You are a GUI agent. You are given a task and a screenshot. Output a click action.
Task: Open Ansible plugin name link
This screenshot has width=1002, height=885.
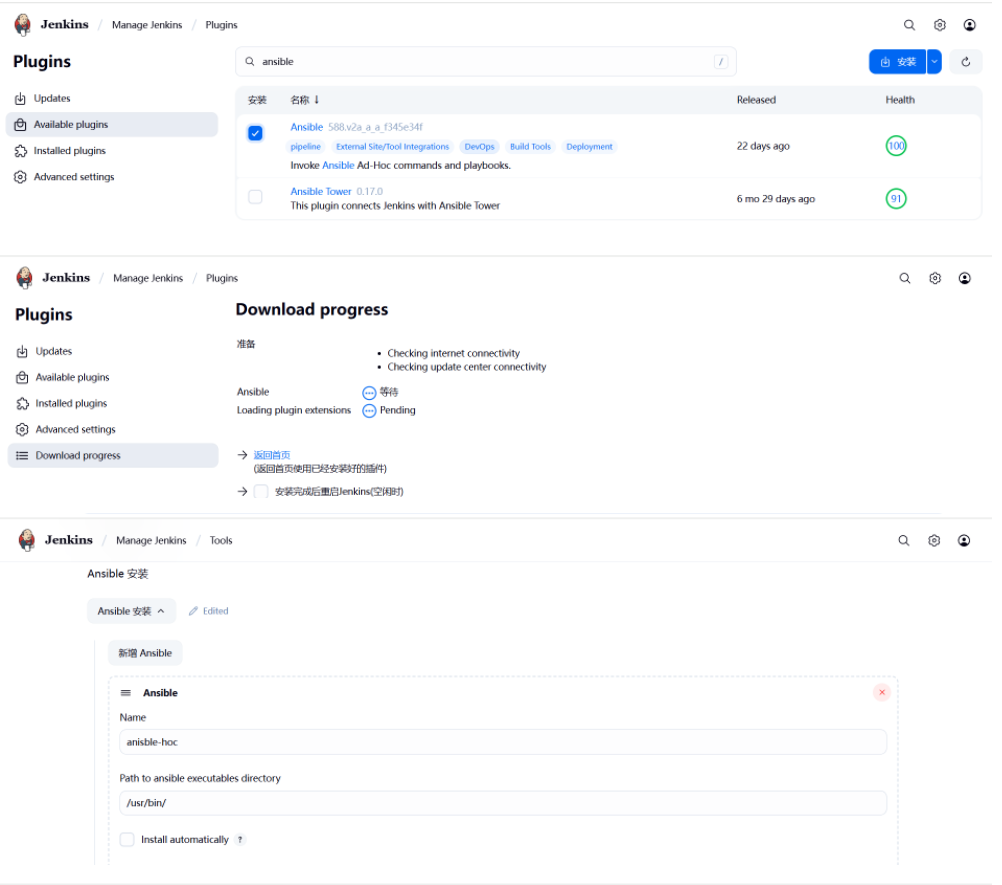point(306,127)
